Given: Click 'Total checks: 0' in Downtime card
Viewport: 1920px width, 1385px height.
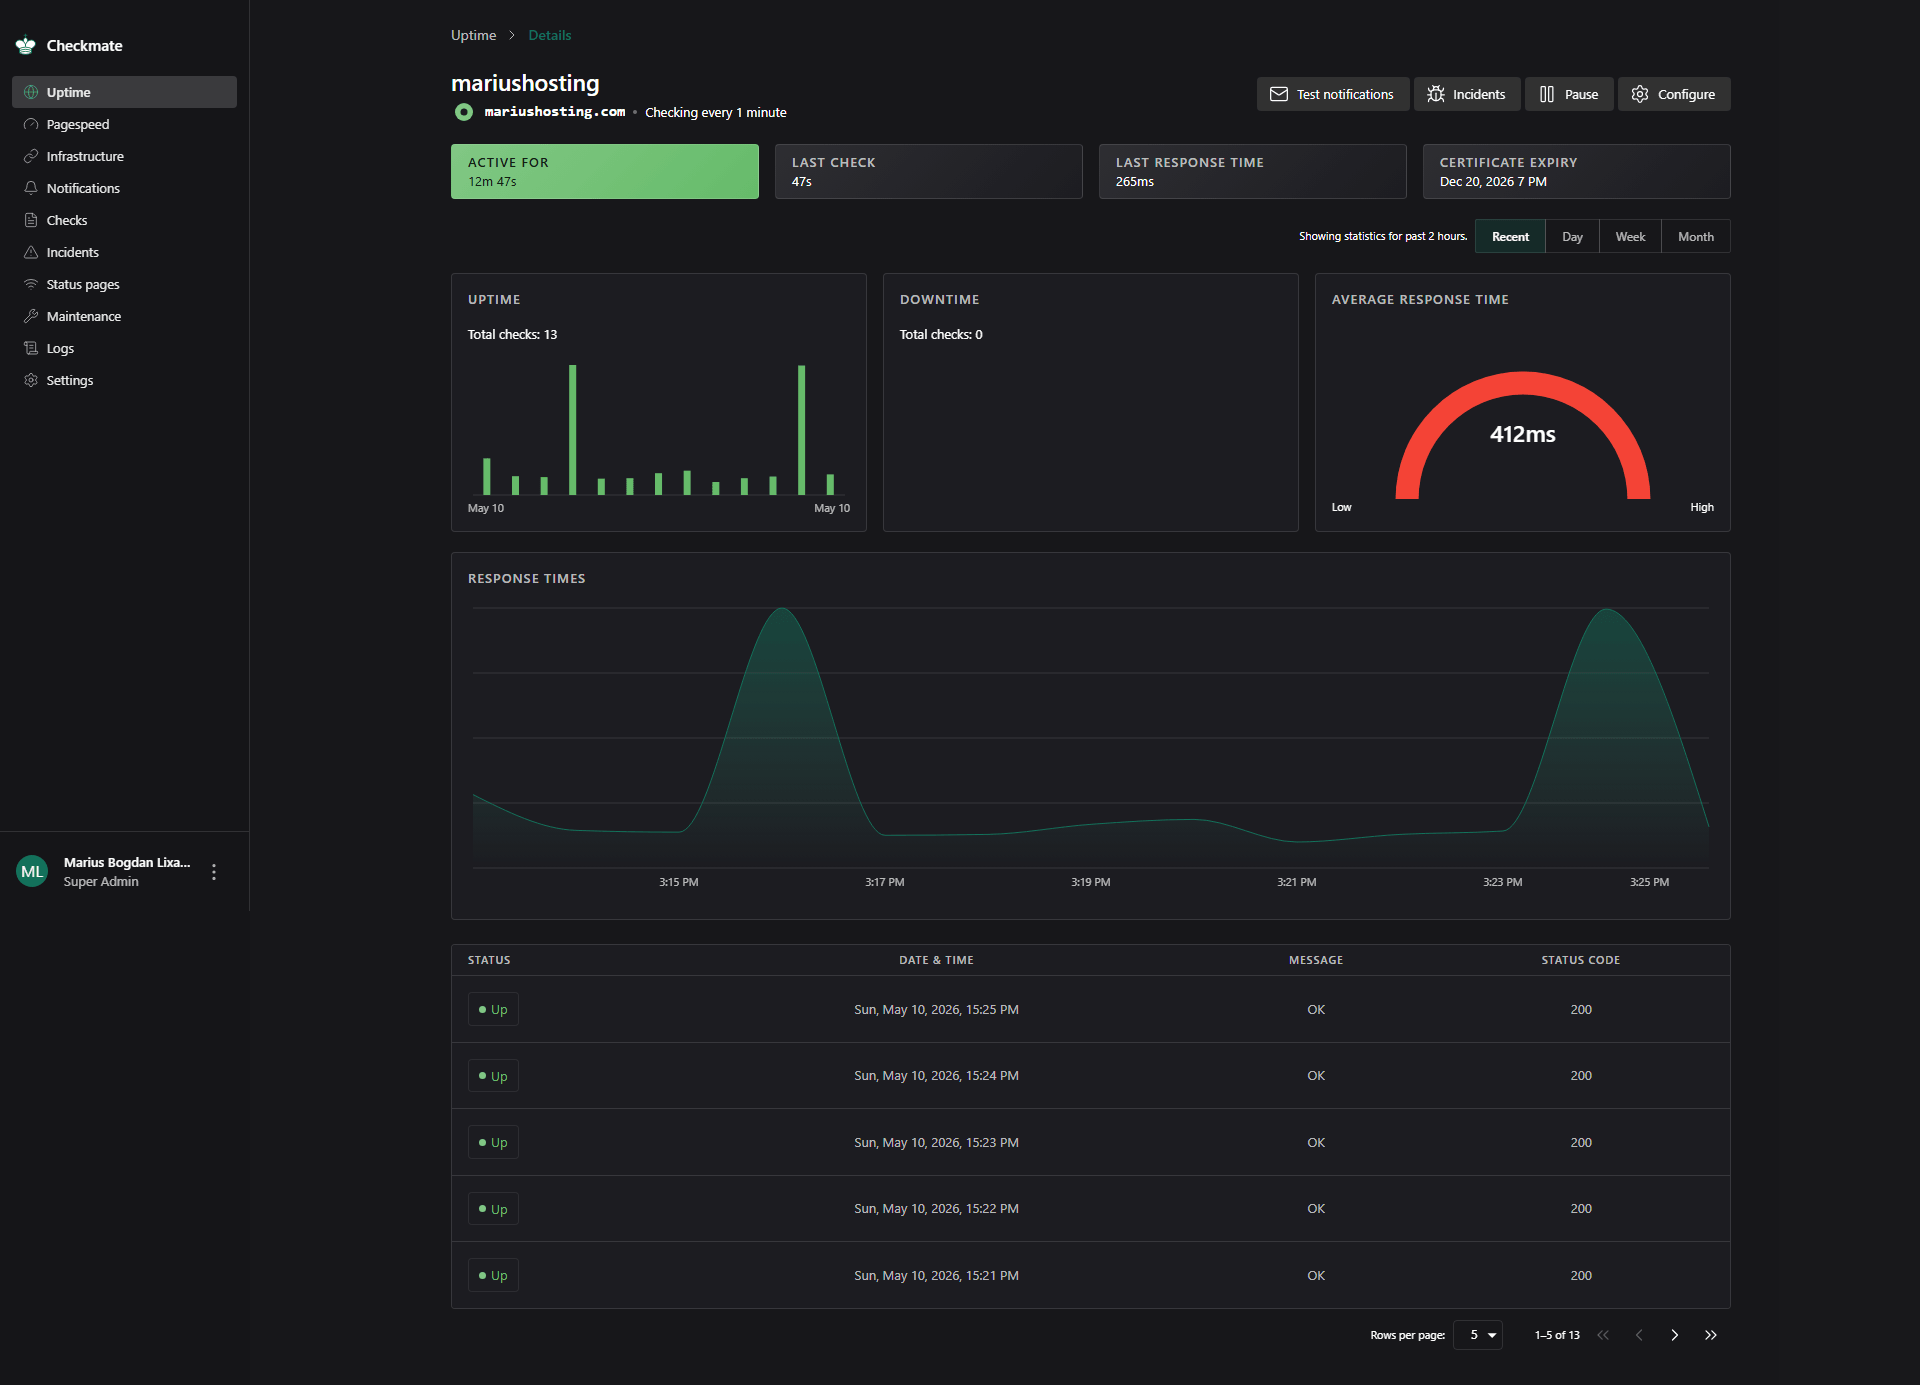Looking at the screenshot, I should coord(941,334).
